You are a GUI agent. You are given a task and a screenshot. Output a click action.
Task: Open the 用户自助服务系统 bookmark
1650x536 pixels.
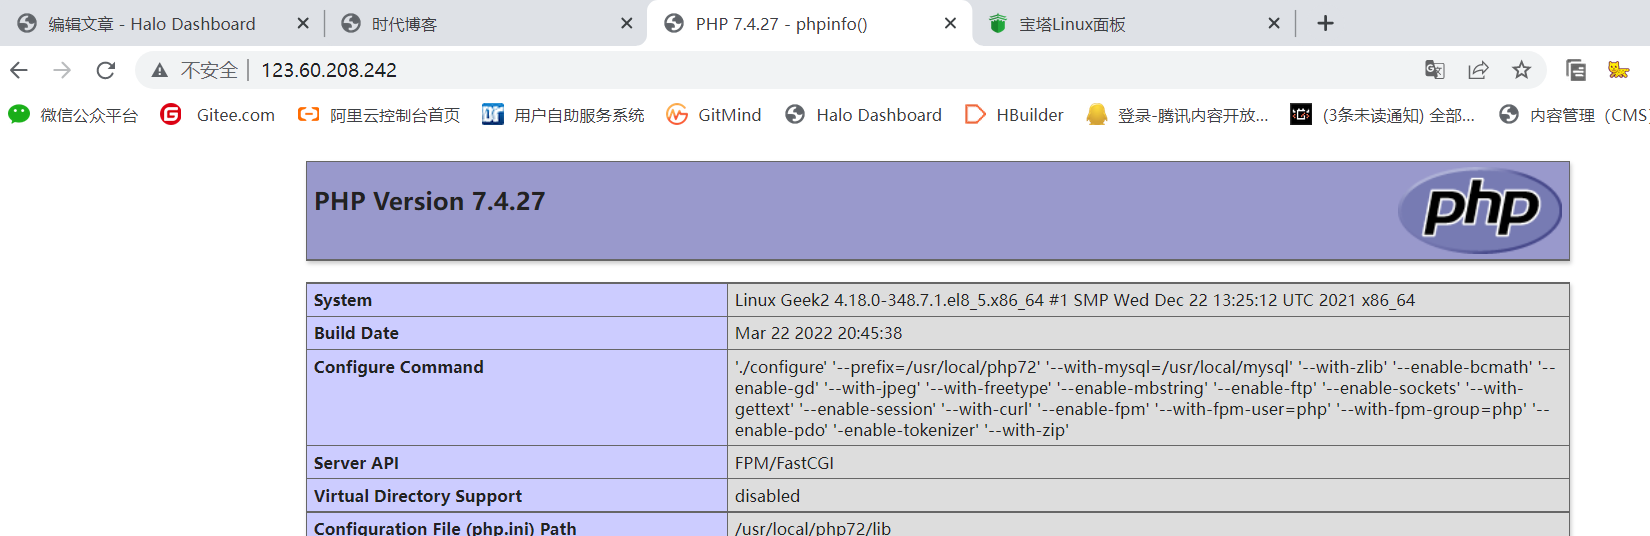click(x=563, y=115)
